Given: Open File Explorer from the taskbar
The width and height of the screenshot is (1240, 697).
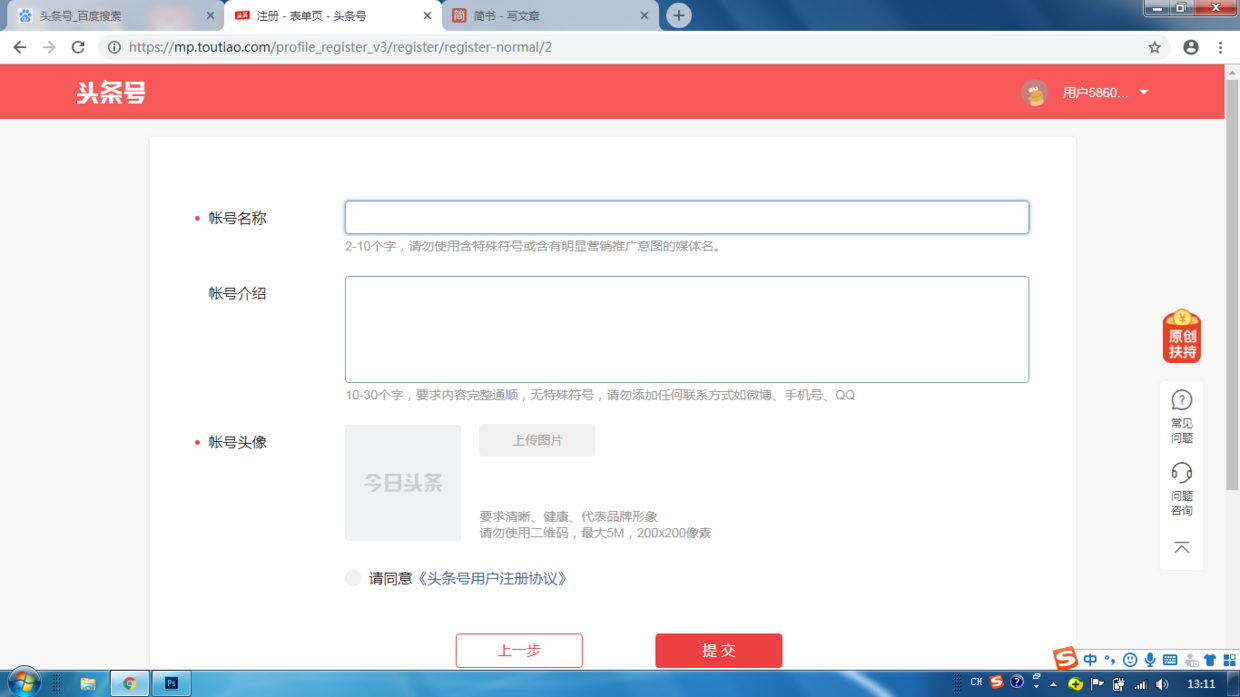Looking at the screenshot, I should click(x=88, y=684).
